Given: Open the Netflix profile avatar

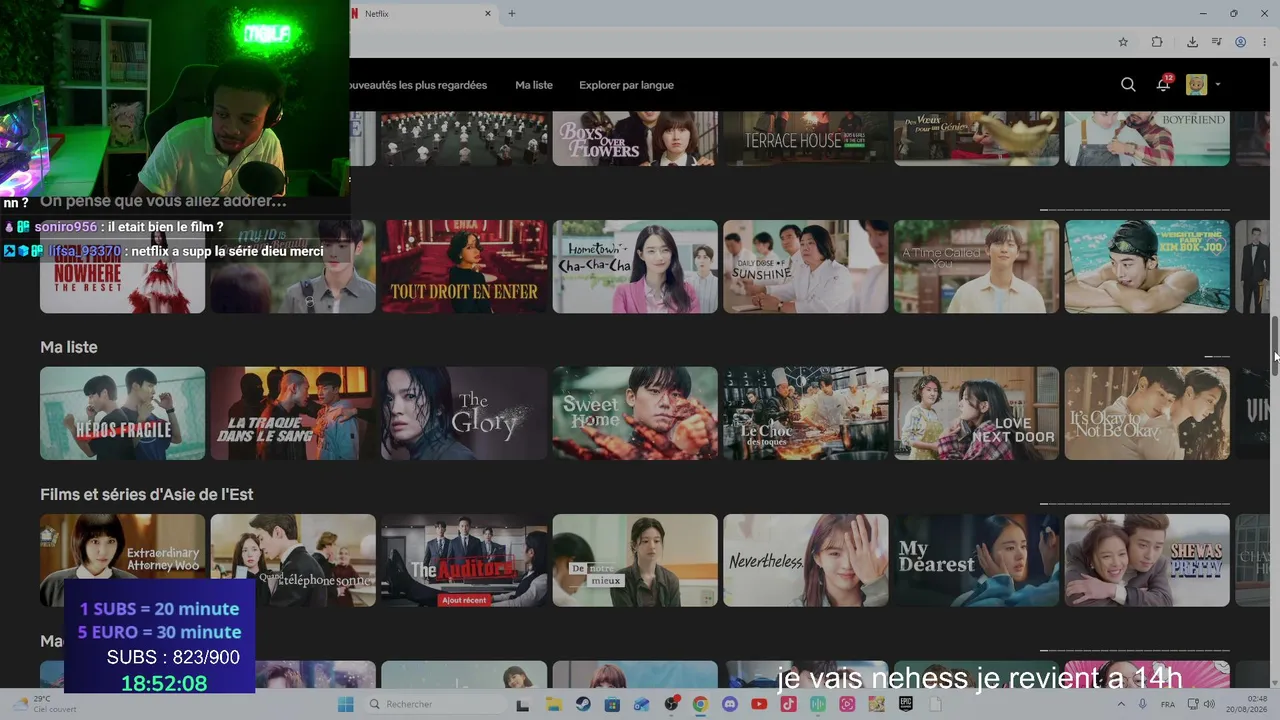Looking at the screenshot, I should 1196,85.
